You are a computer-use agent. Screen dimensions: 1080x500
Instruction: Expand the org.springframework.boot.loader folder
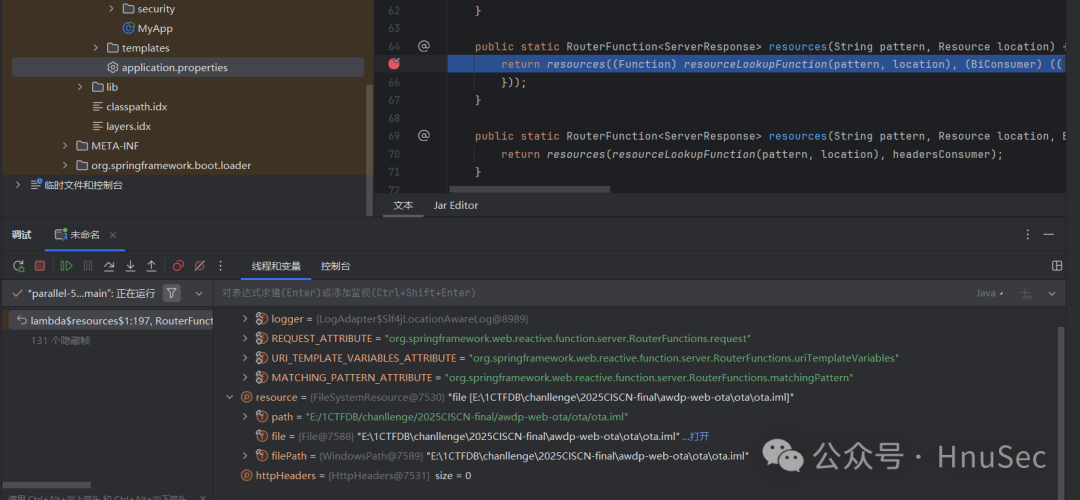click(65, 165)
